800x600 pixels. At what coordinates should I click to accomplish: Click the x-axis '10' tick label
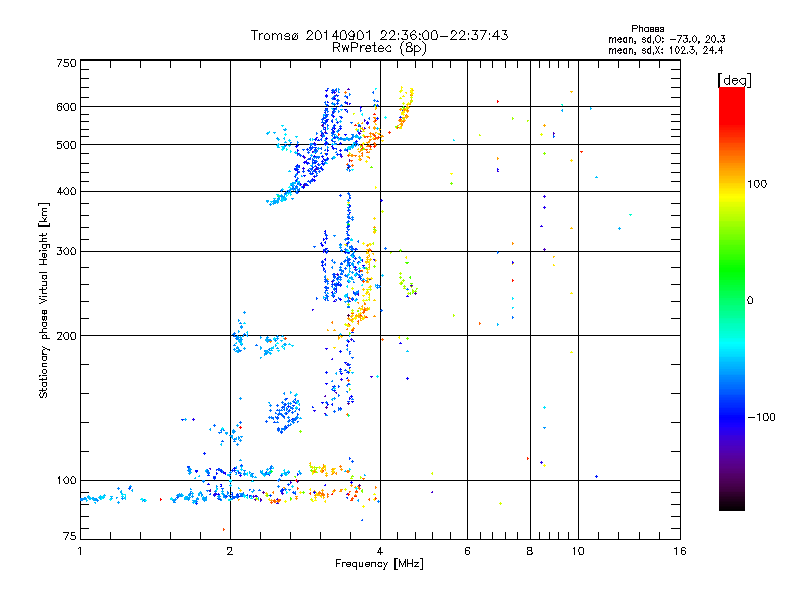[578, 551]
